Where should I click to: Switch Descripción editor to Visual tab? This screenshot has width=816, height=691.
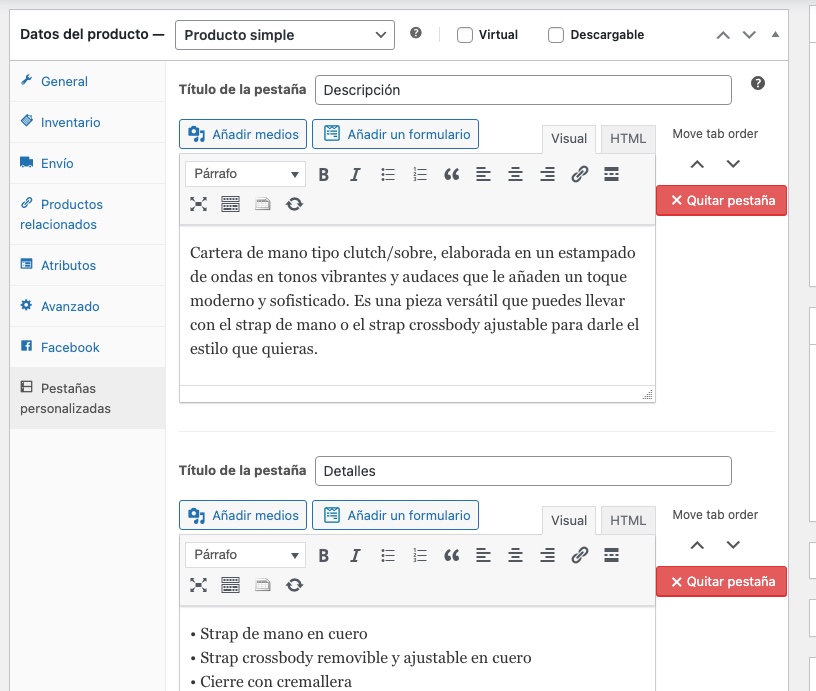[569, 139]
